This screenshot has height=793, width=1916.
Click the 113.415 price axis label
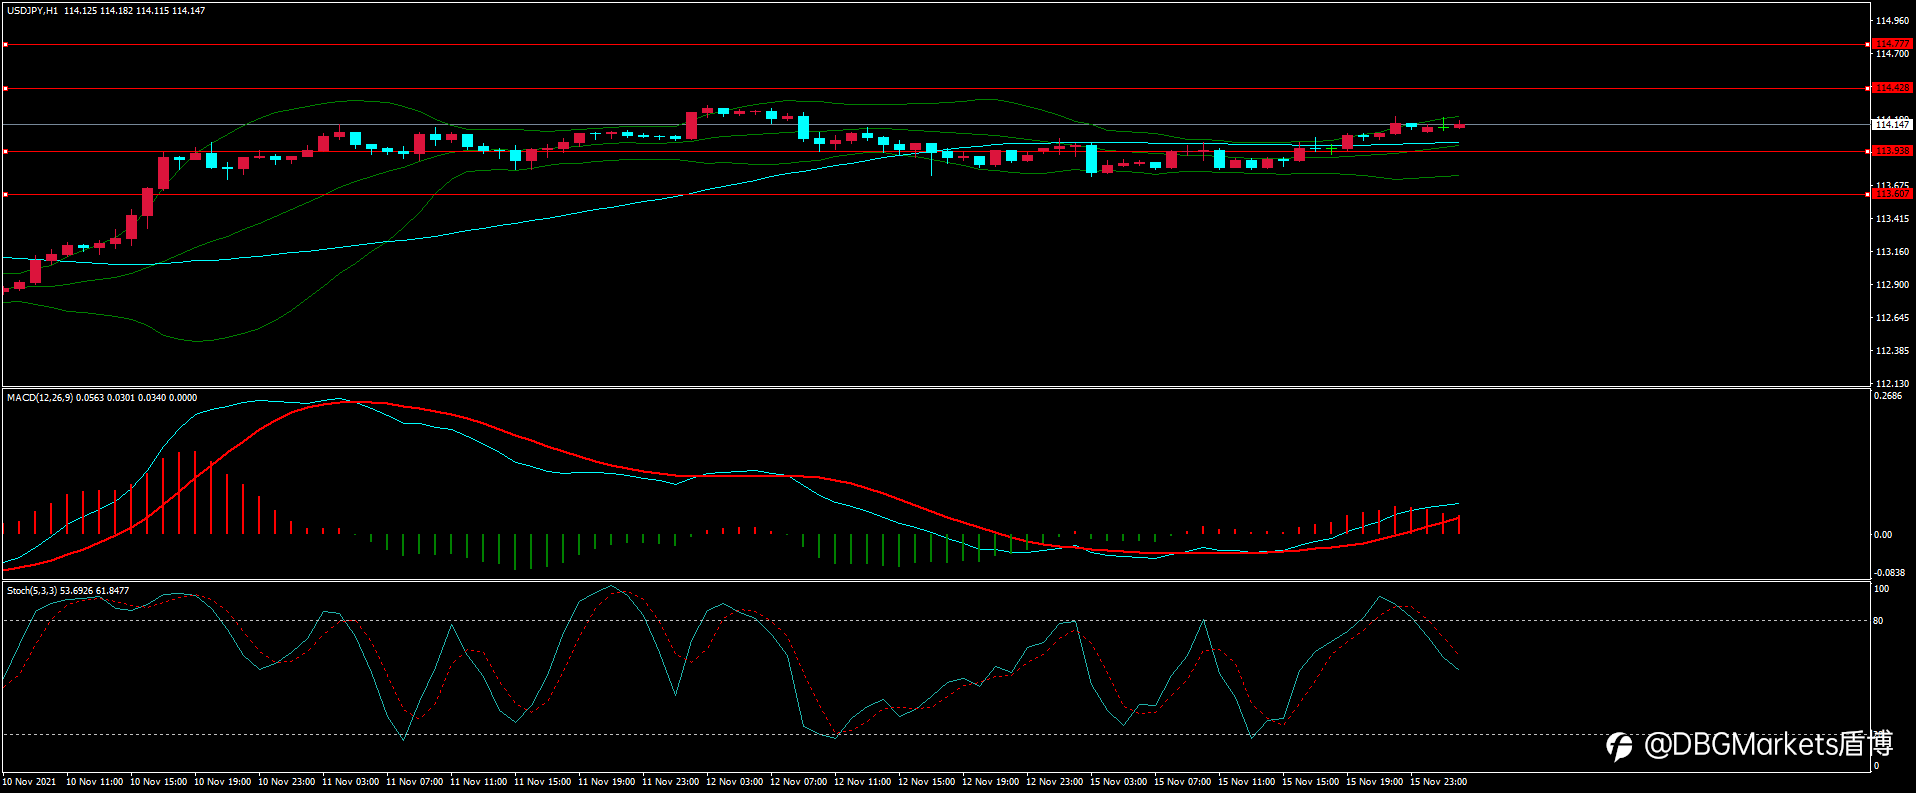coord(1892,219)
